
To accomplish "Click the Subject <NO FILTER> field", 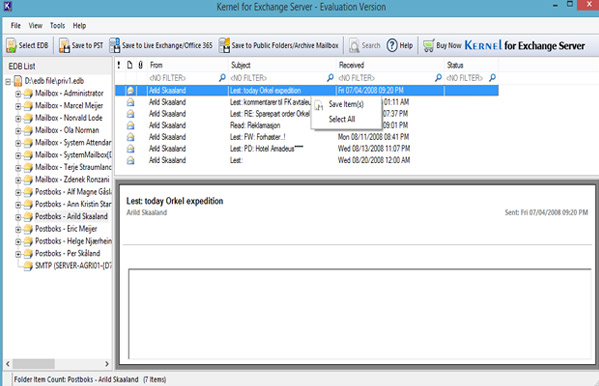I will [278, 78].
